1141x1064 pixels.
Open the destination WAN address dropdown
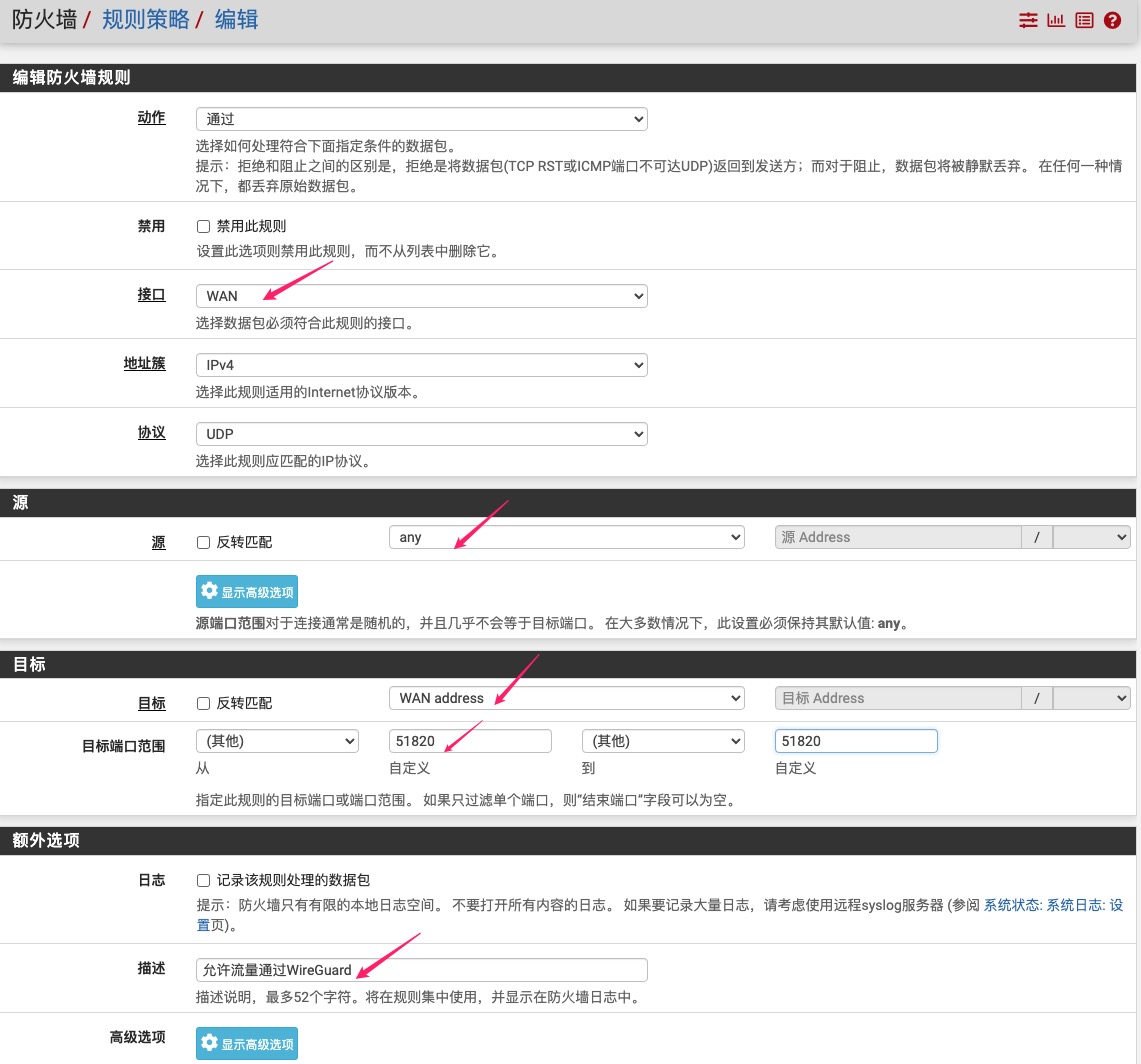click(x=566, y=698)
